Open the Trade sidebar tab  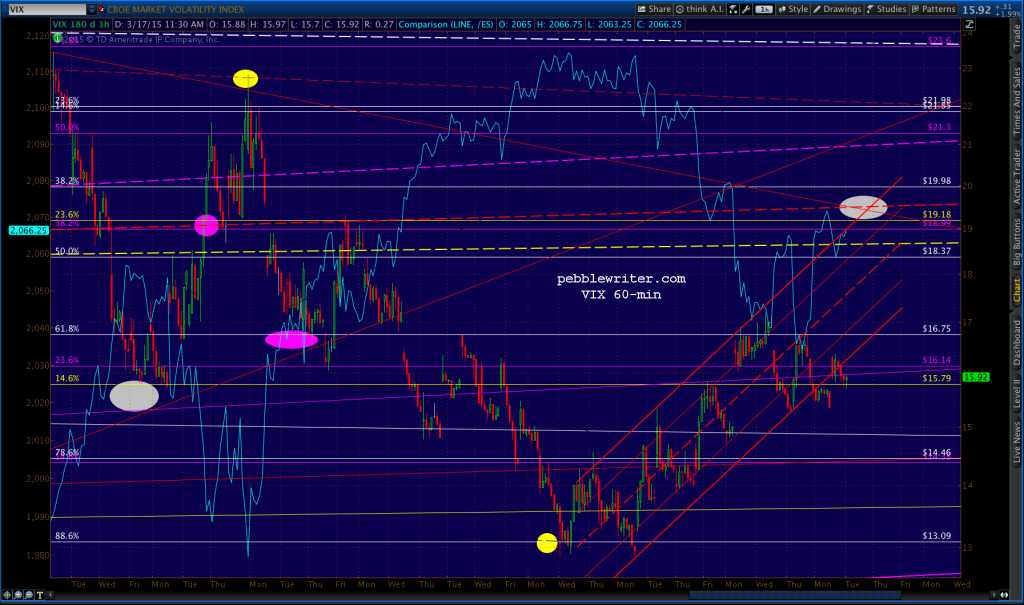click(x=1017, y=37)
